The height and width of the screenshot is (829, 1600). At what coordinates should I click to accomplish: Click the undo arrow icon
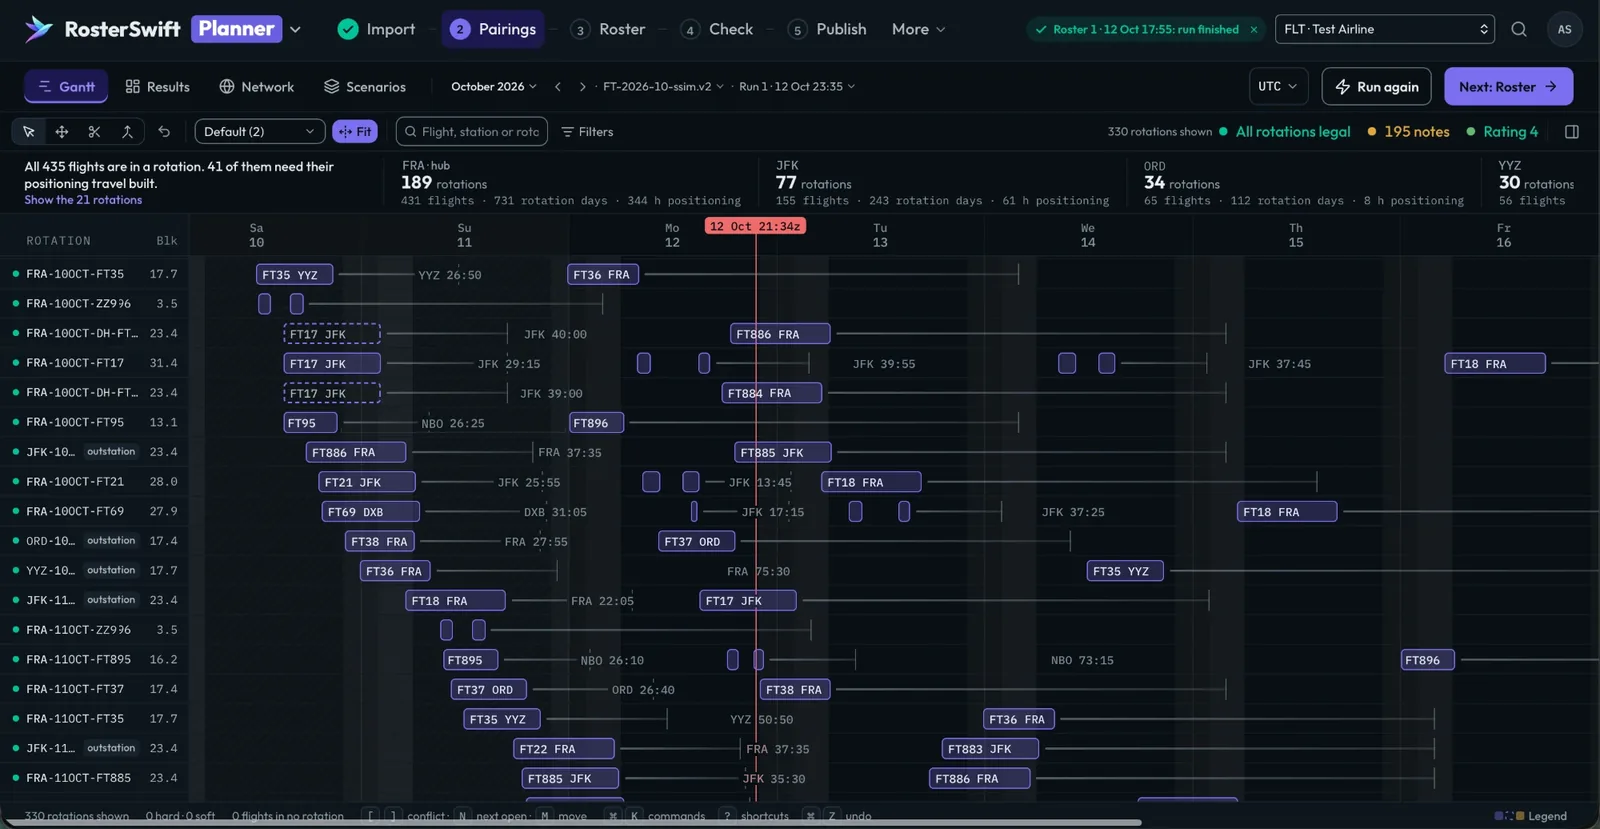pos(164,131)
